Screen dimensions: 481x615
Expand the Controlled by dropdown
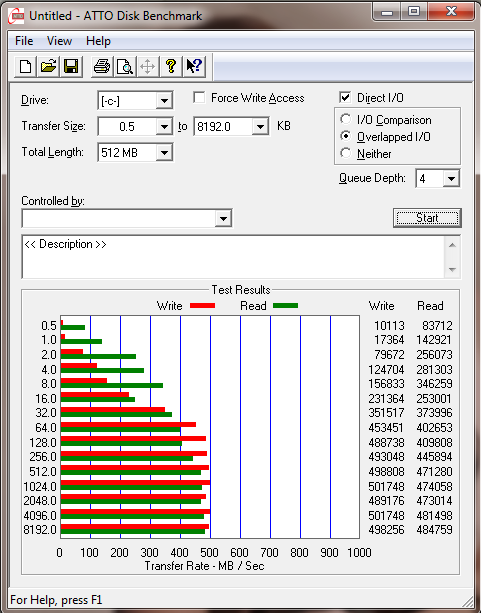pos(223,218)
